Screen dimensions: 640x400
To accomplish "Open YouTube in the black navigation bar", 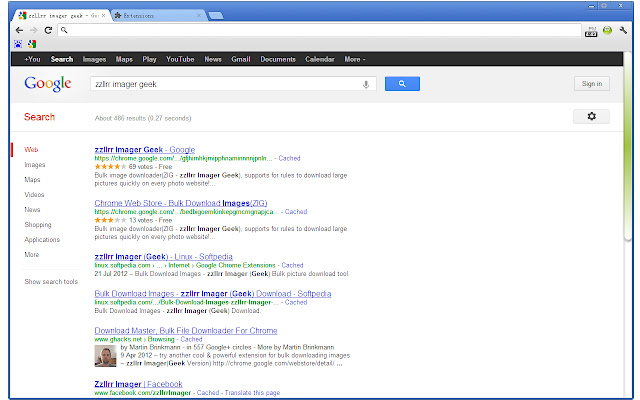I will point(180,59).
